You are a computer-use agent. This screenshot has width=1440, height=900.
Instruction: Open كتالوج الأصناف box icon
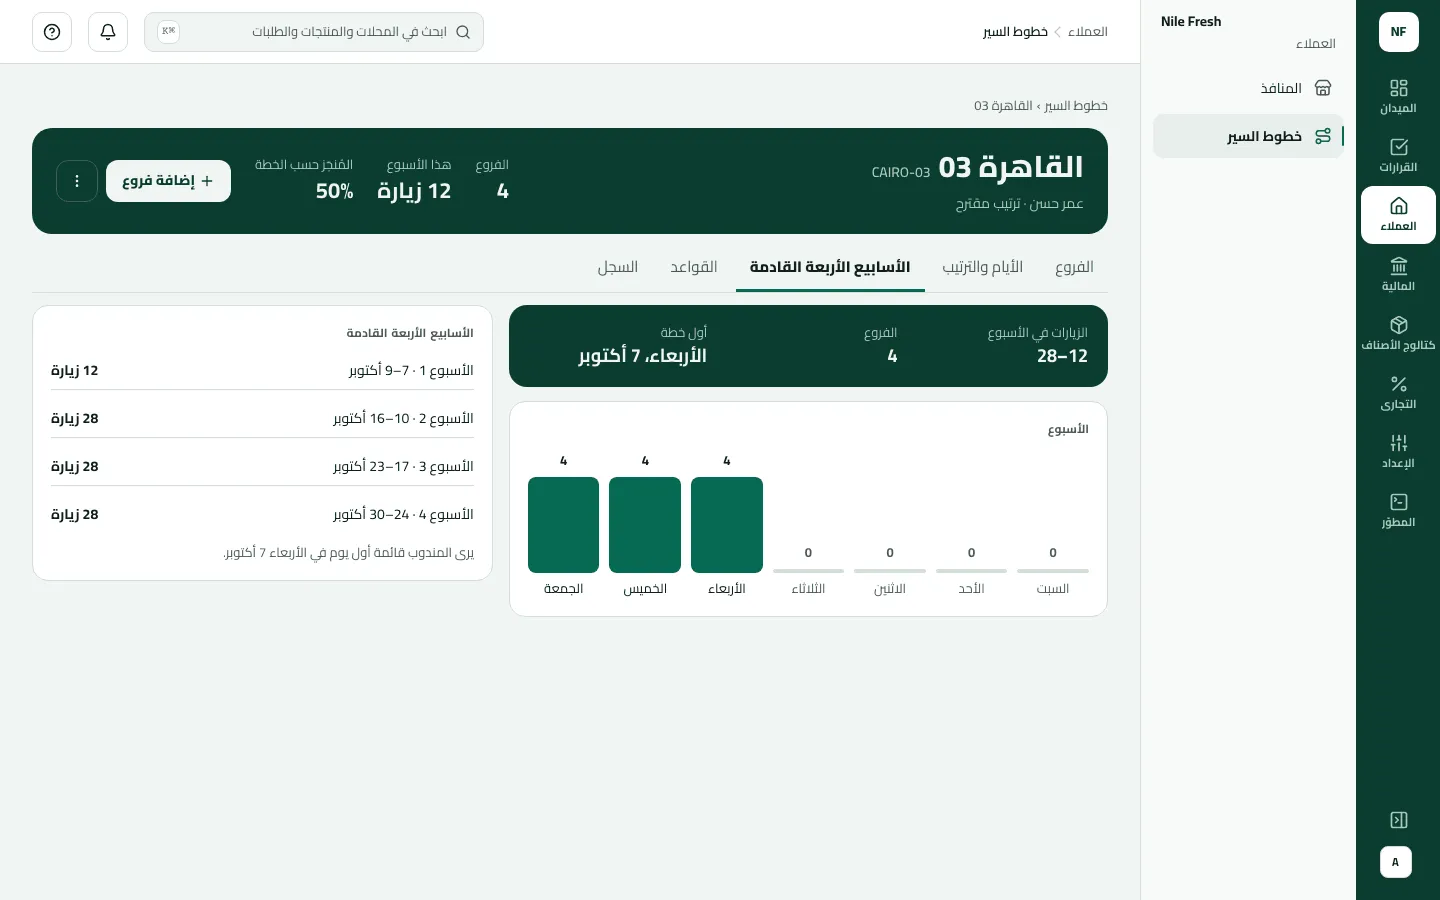(1398, 325)
